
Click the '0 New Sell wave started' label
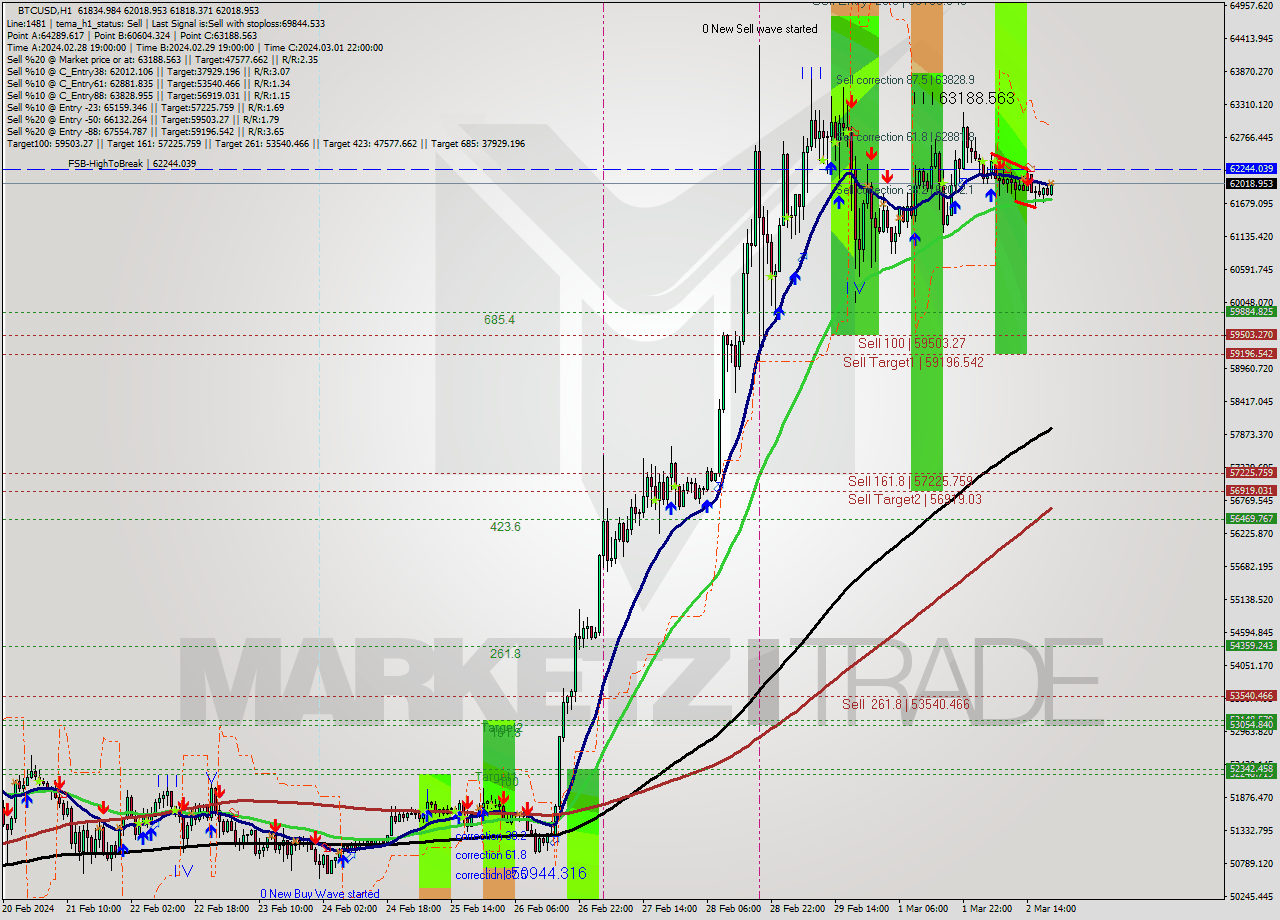coord(760,29)
